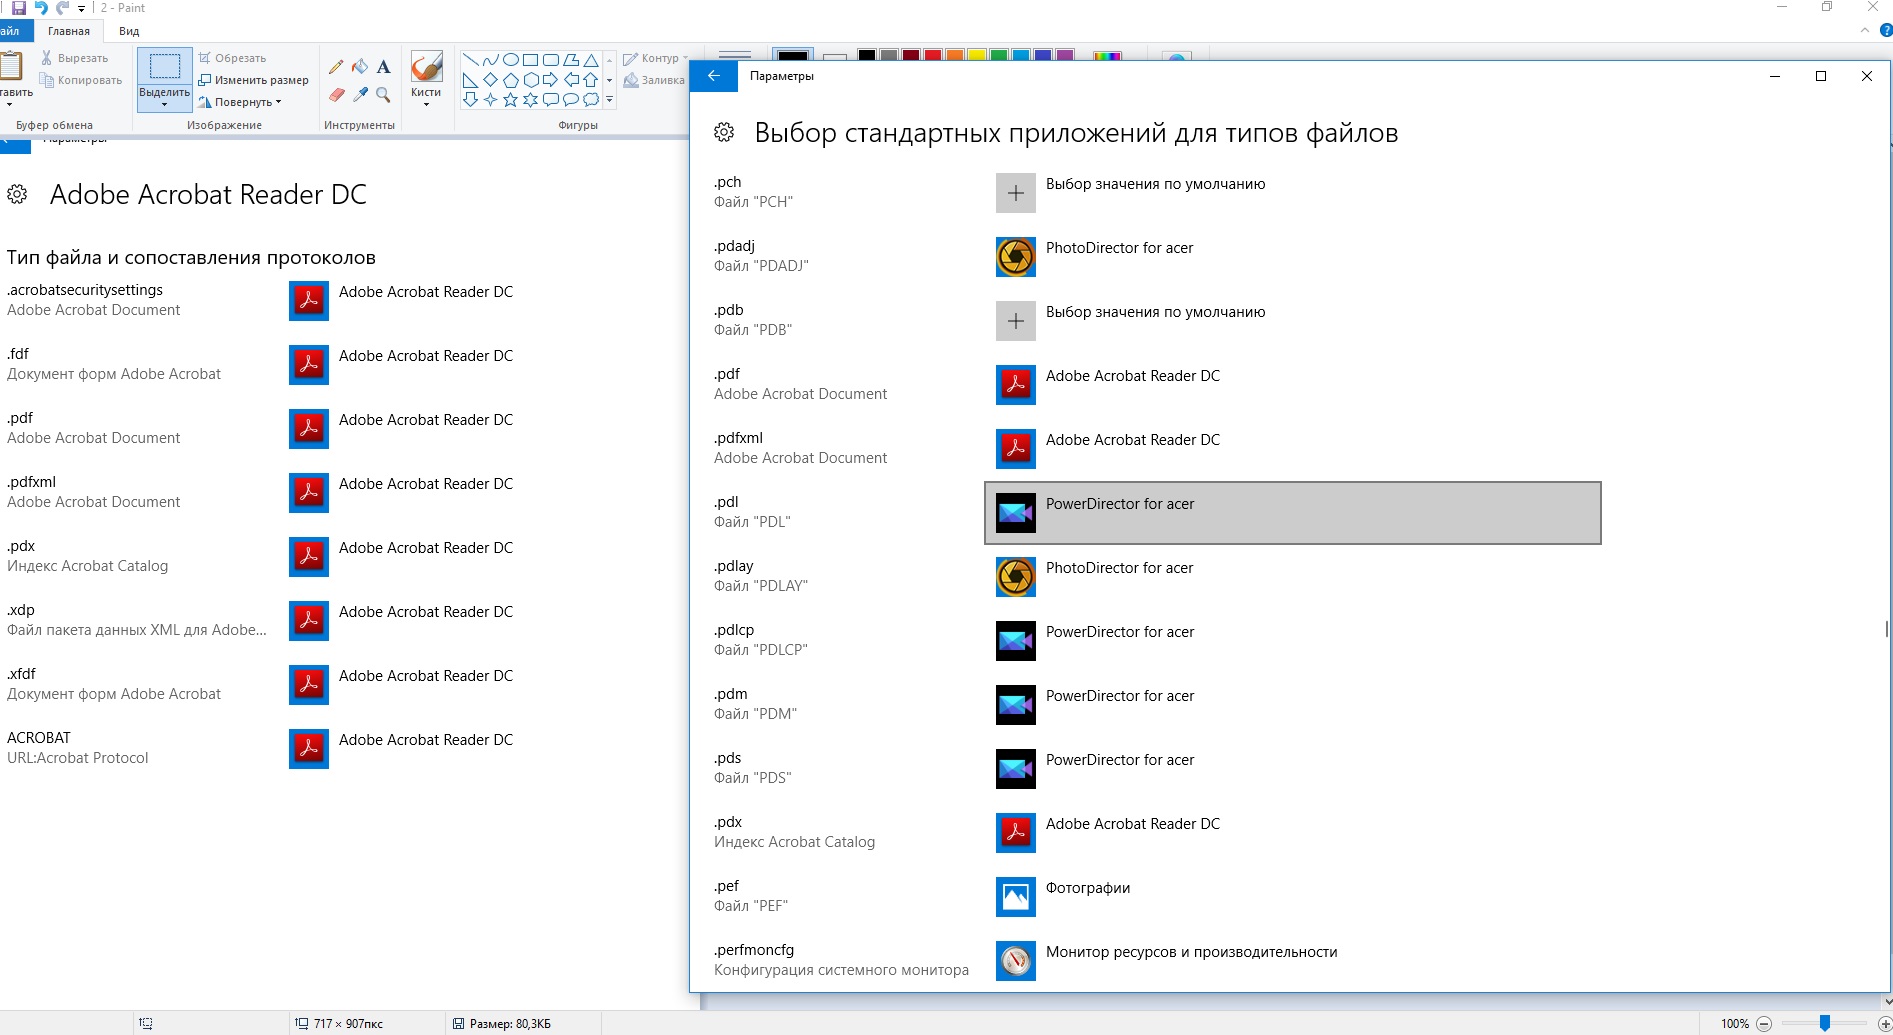This screenshot has height=1035, width=1893.
Task: Open Изменить размер dialog
Action: pos(254,80)
